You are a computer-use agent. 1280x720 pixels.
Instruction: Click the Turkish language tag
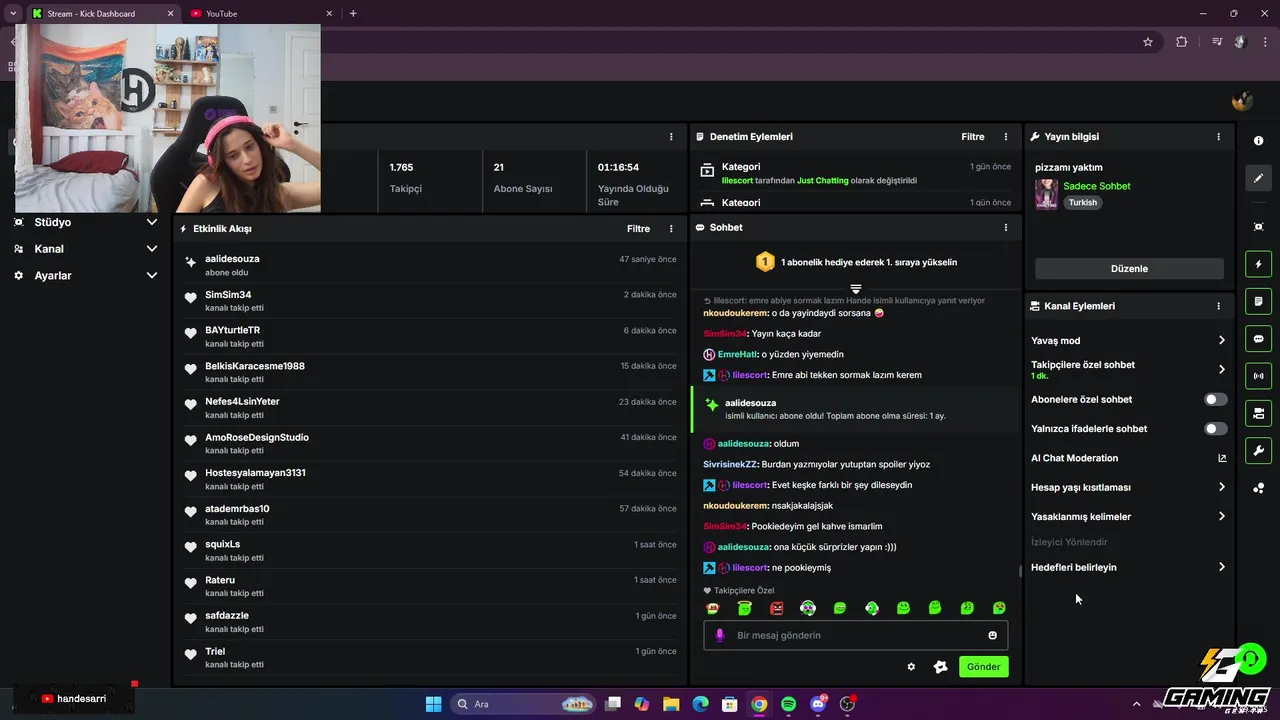pyautogui.click(x=1082, y=202)
